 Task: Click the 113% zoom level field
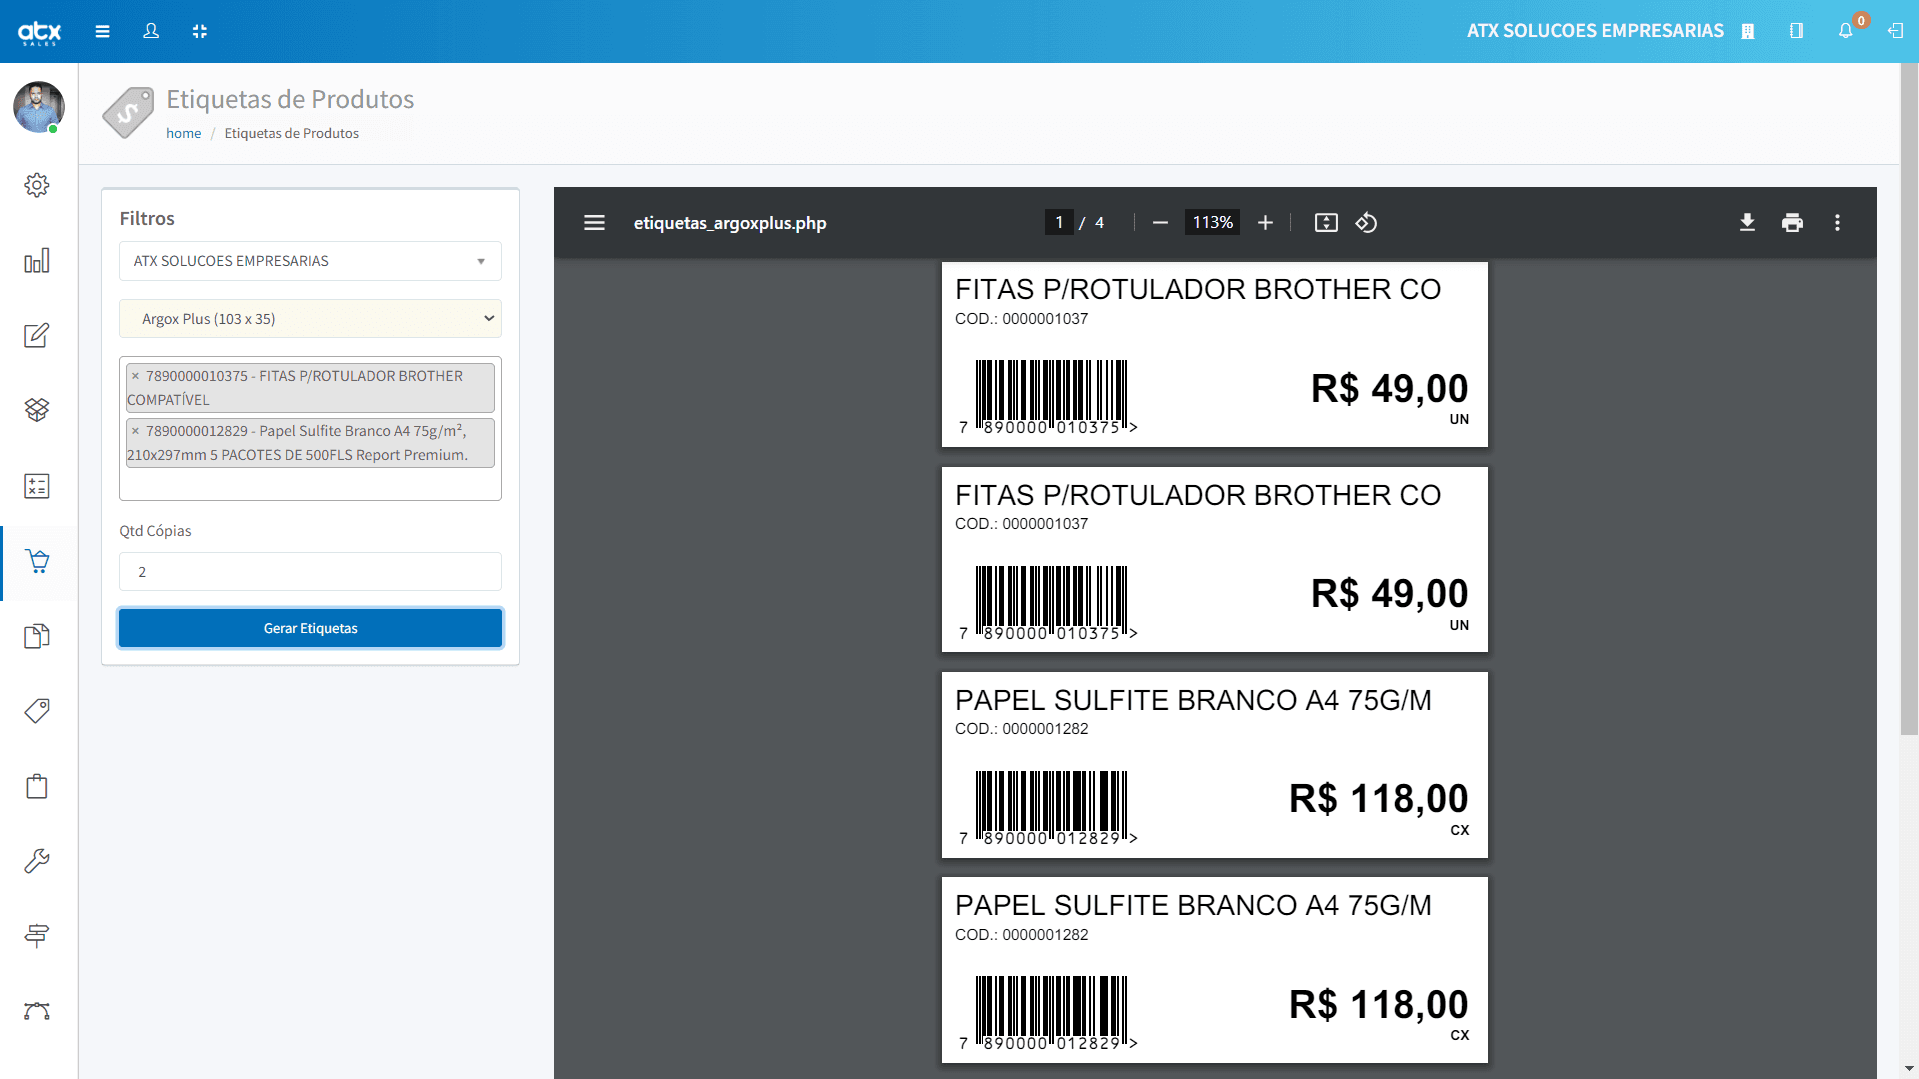1212,223
